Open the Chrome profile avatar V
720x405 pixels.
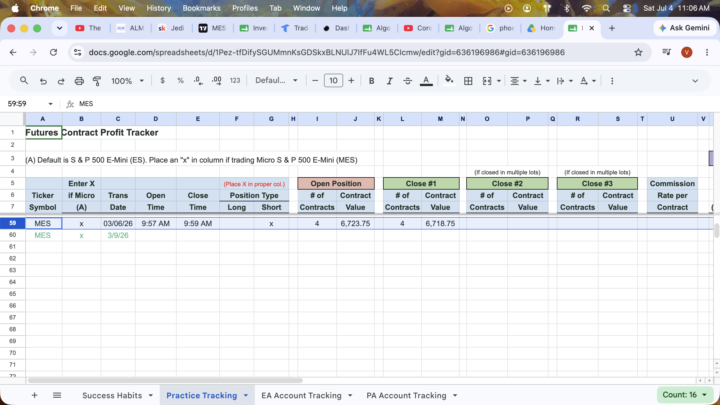(686, 52)
